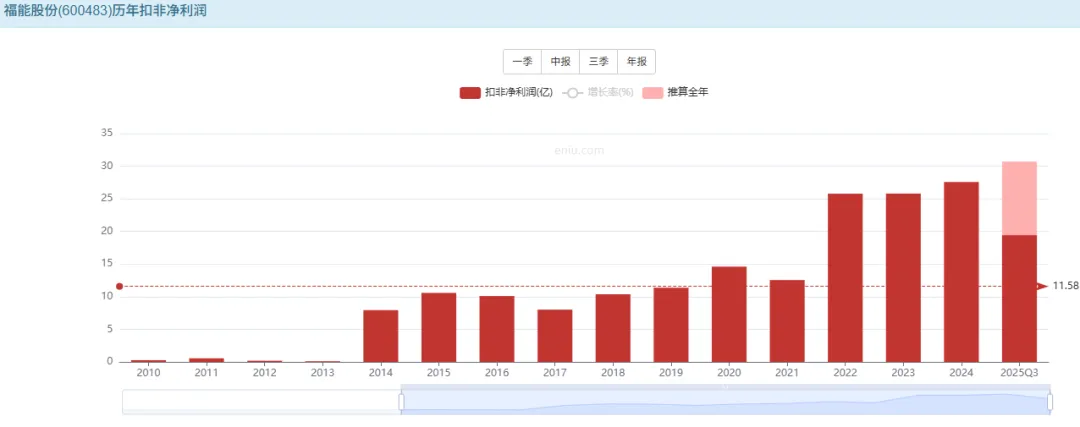Enable the 增长率(%) legend line series
1080x427 pixels.
[598, 92]
